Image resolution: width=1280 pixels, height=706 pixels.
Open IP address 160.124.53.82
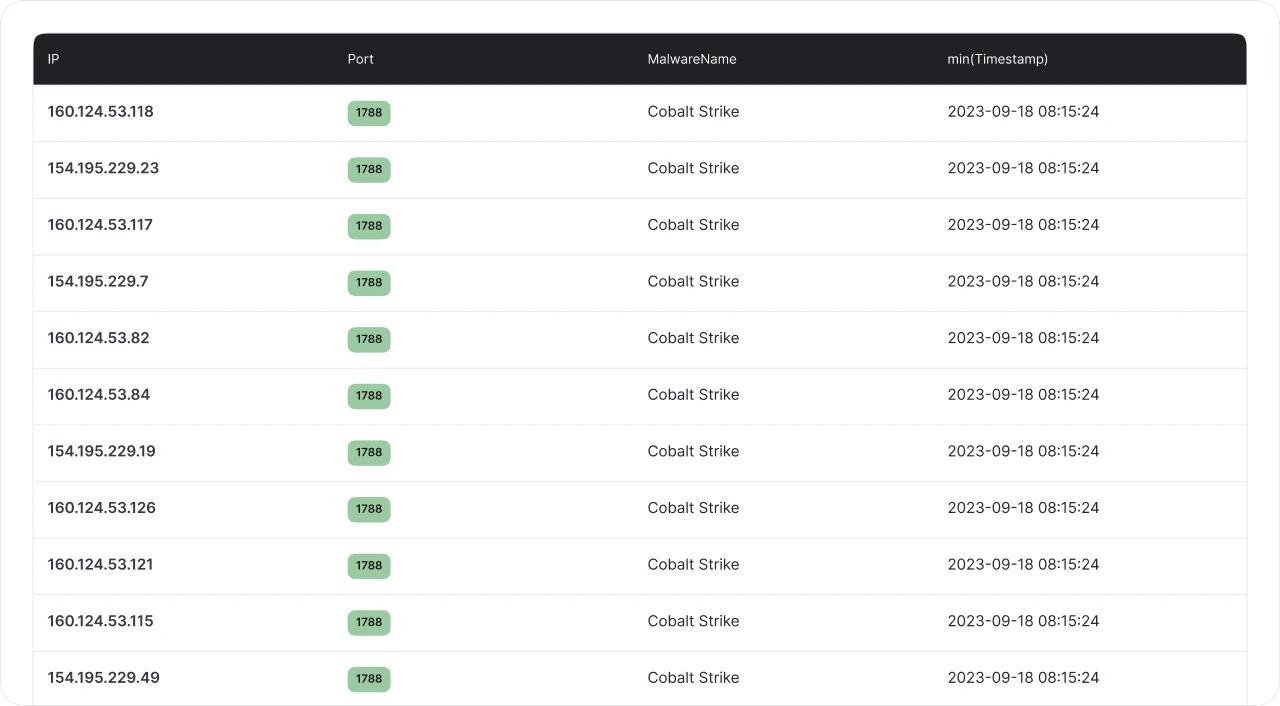pos(98,338)
